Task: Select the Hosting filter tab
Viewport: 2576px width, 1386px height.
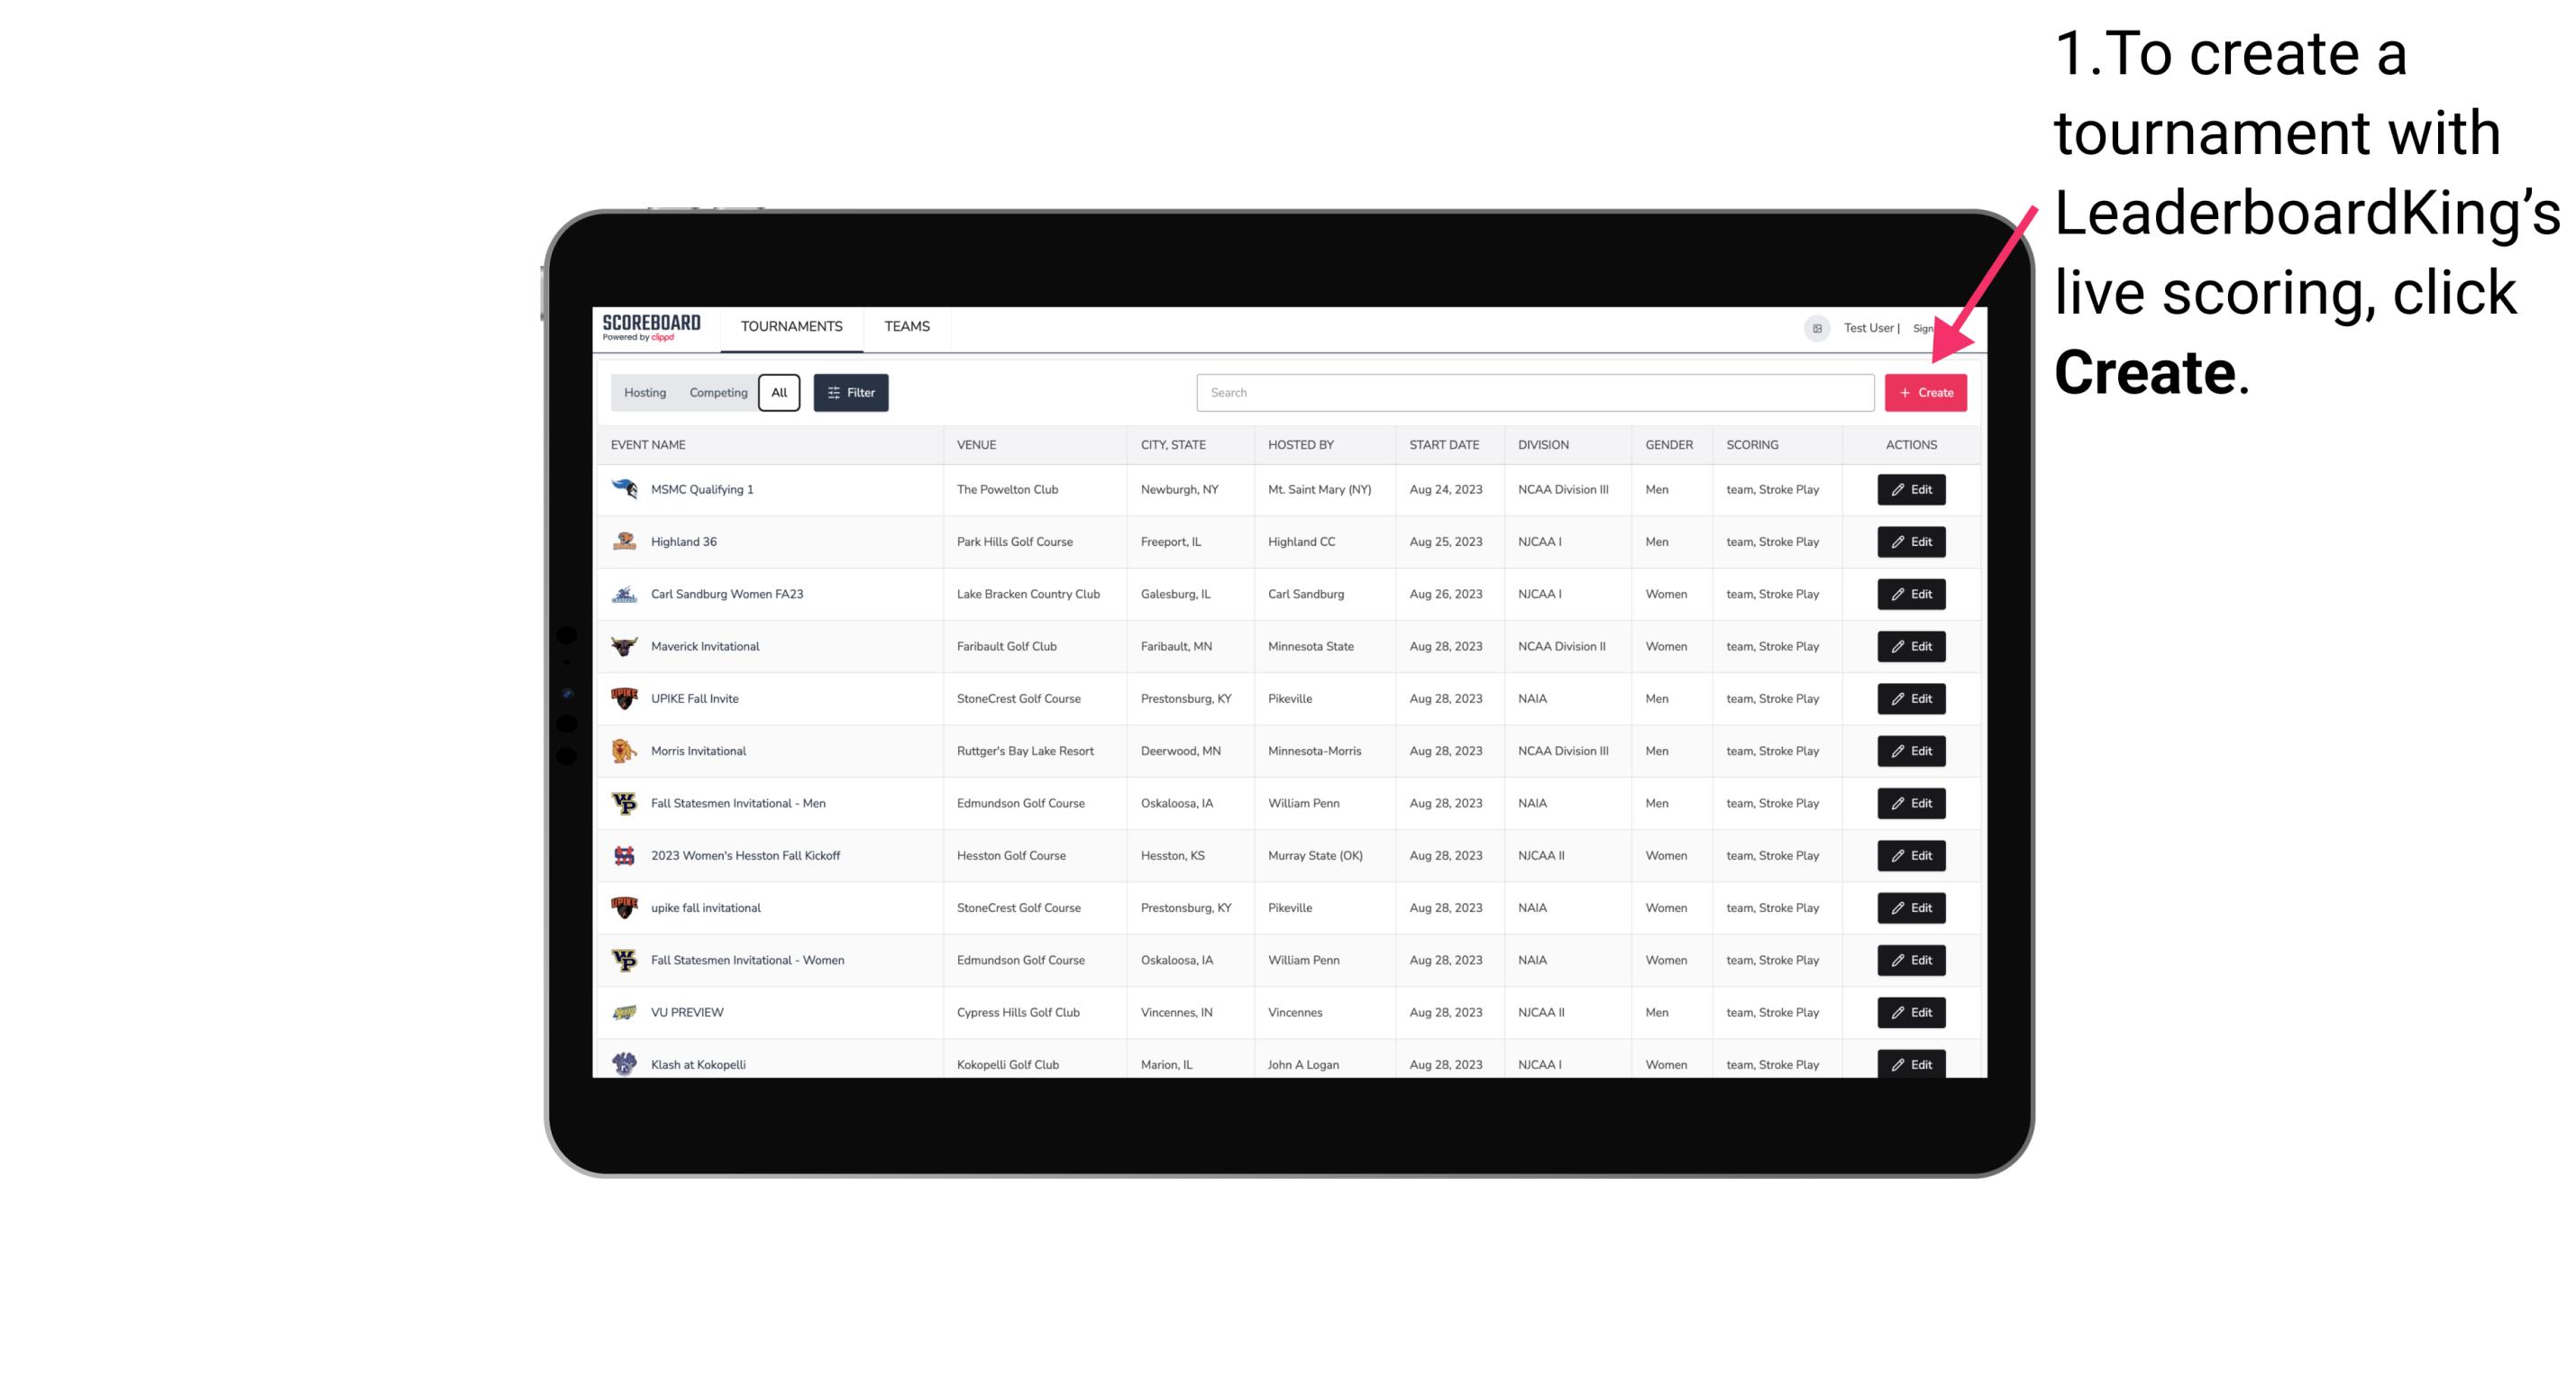Action: (x=644, y=393)
